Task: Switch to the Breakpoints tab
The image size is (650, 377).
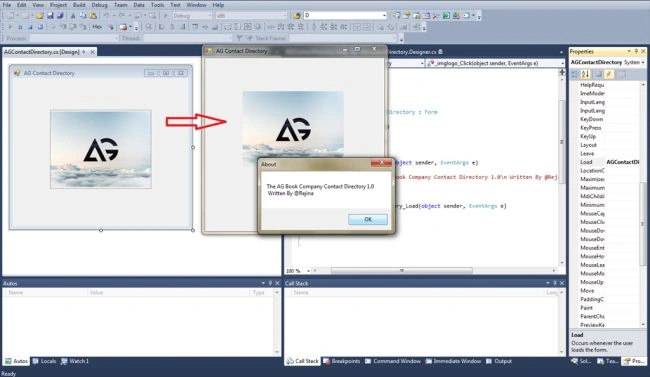Action: coord(342,361)
